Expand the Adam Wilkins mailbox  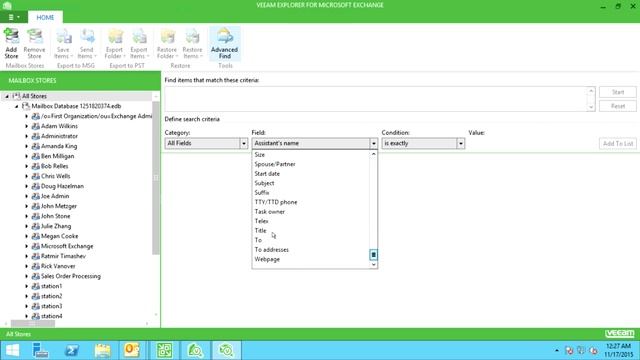click(x=27, y=126)
